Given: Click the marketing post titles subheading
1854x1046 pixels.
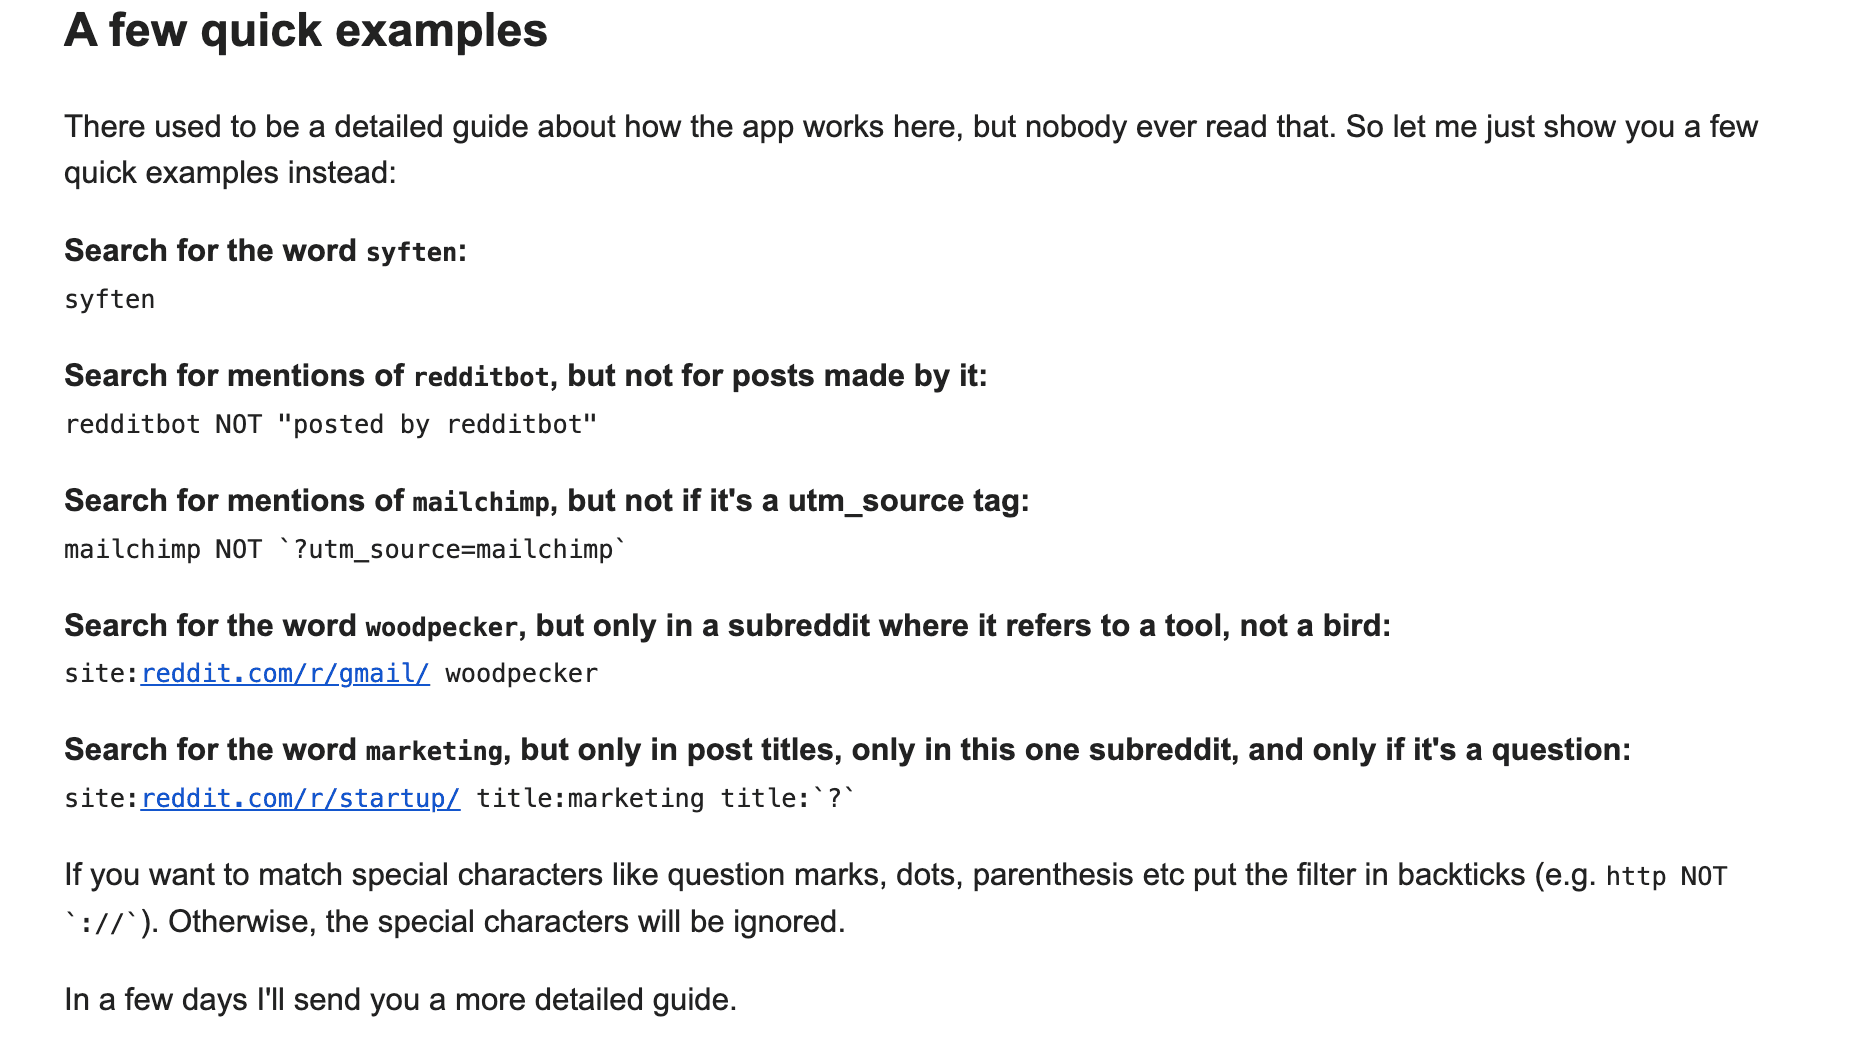Looking at the screenshot, I should 847,750.
